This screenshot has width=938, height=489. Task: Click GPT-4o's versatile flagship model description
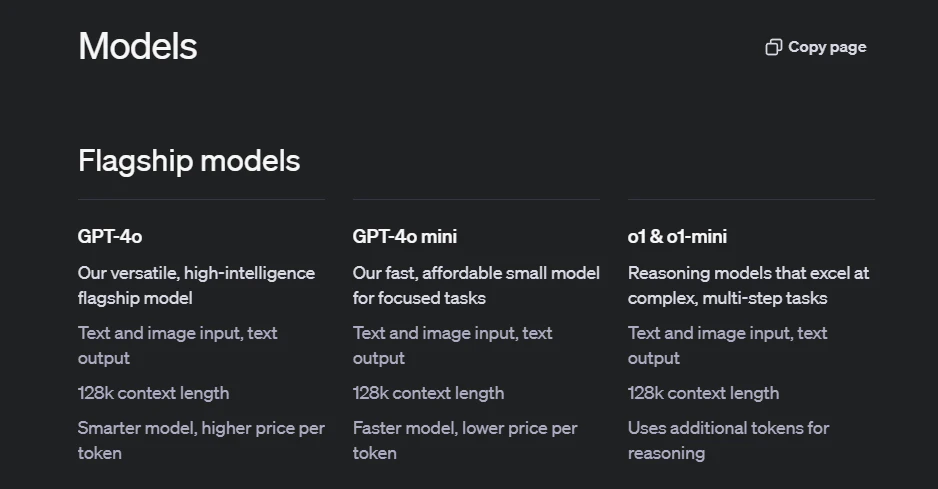click(196, 285)
